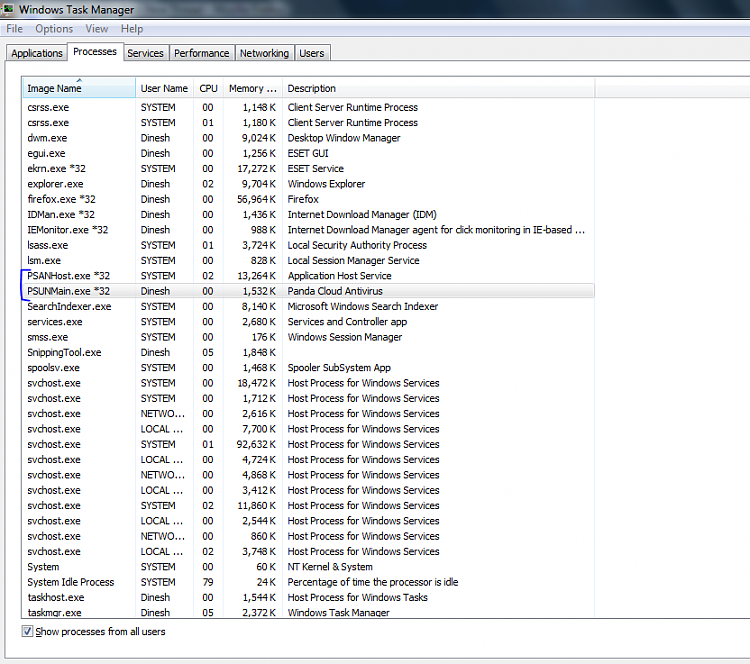
Task: Select svchost.exe using 92,632 K memory
Action: coord(309,444)
